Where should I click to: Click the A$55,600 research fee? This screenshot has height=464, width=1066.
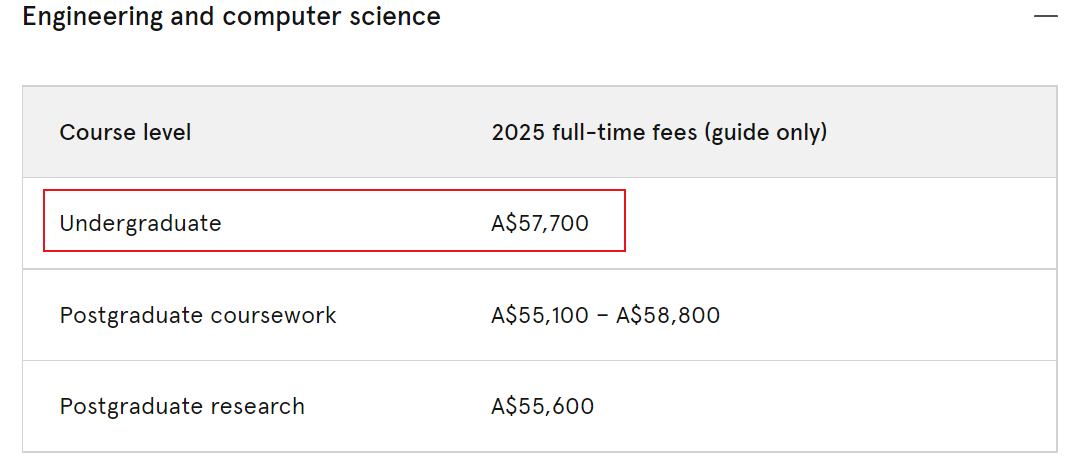click(543, 406)
